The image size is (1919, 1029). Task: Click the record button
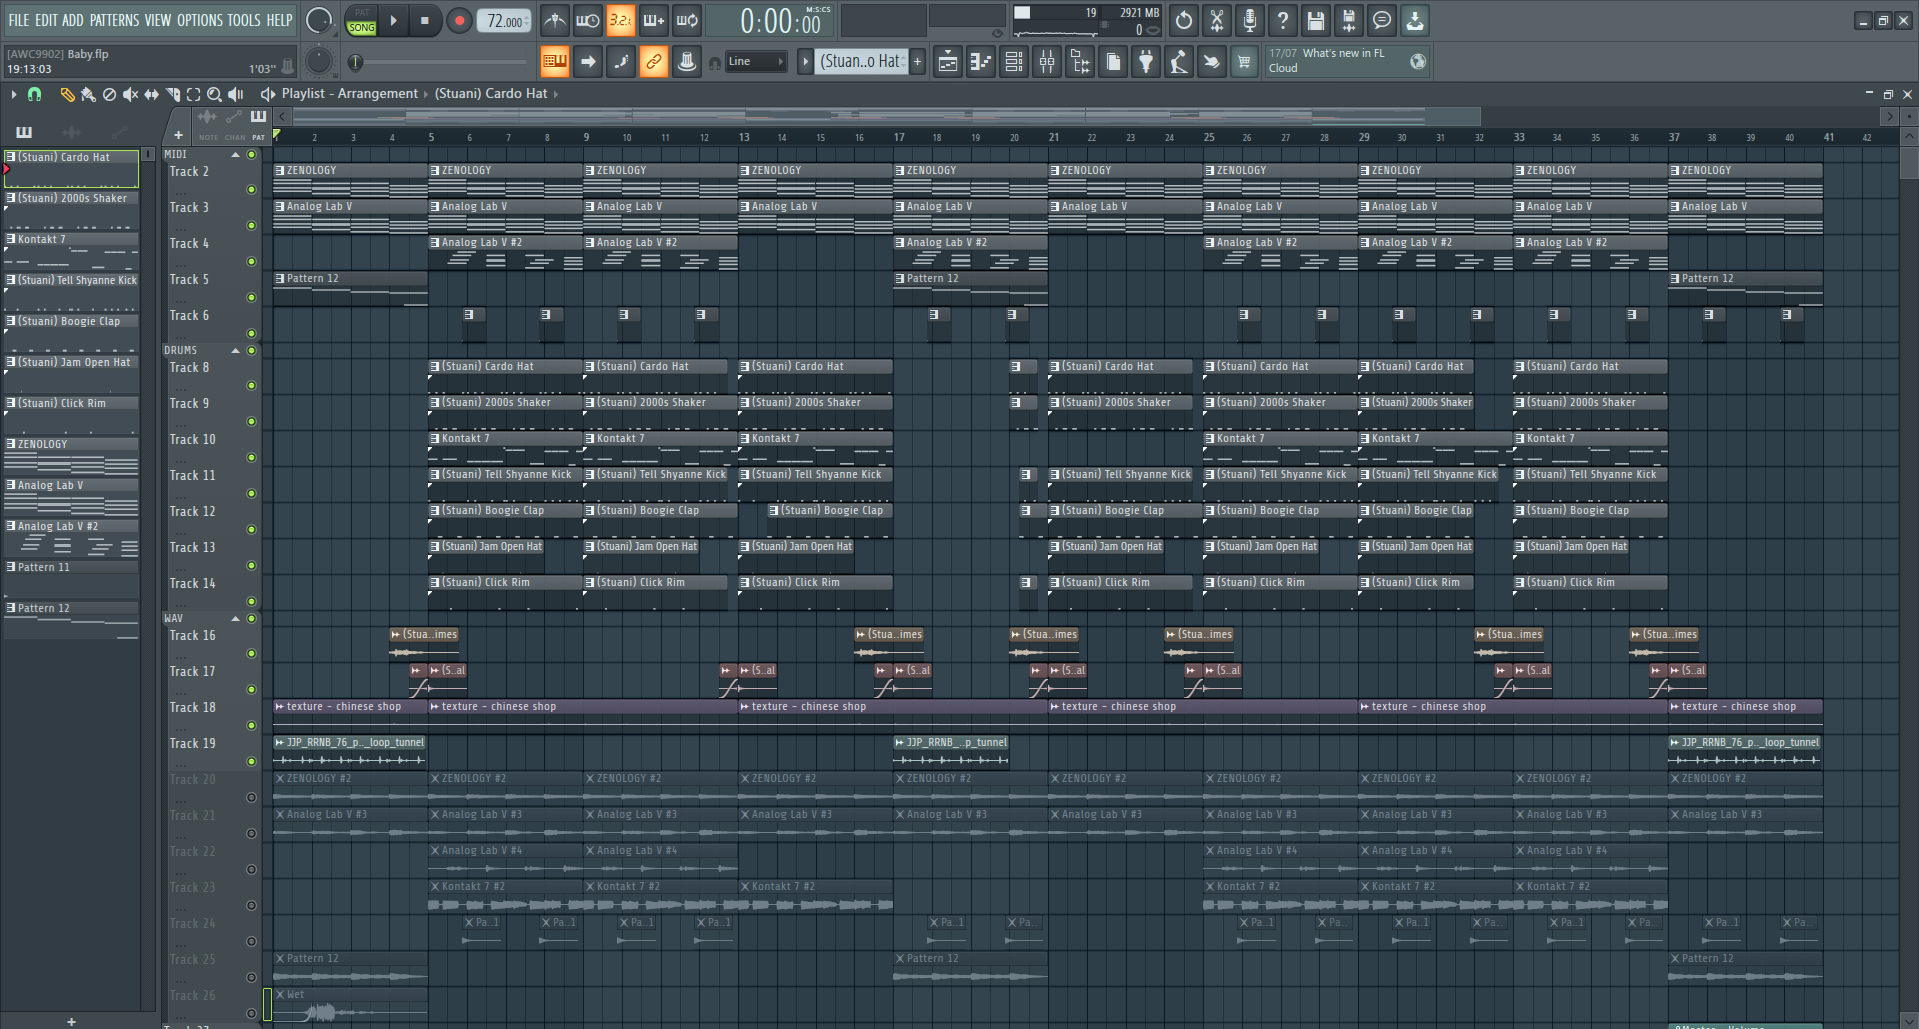(459, 20)
